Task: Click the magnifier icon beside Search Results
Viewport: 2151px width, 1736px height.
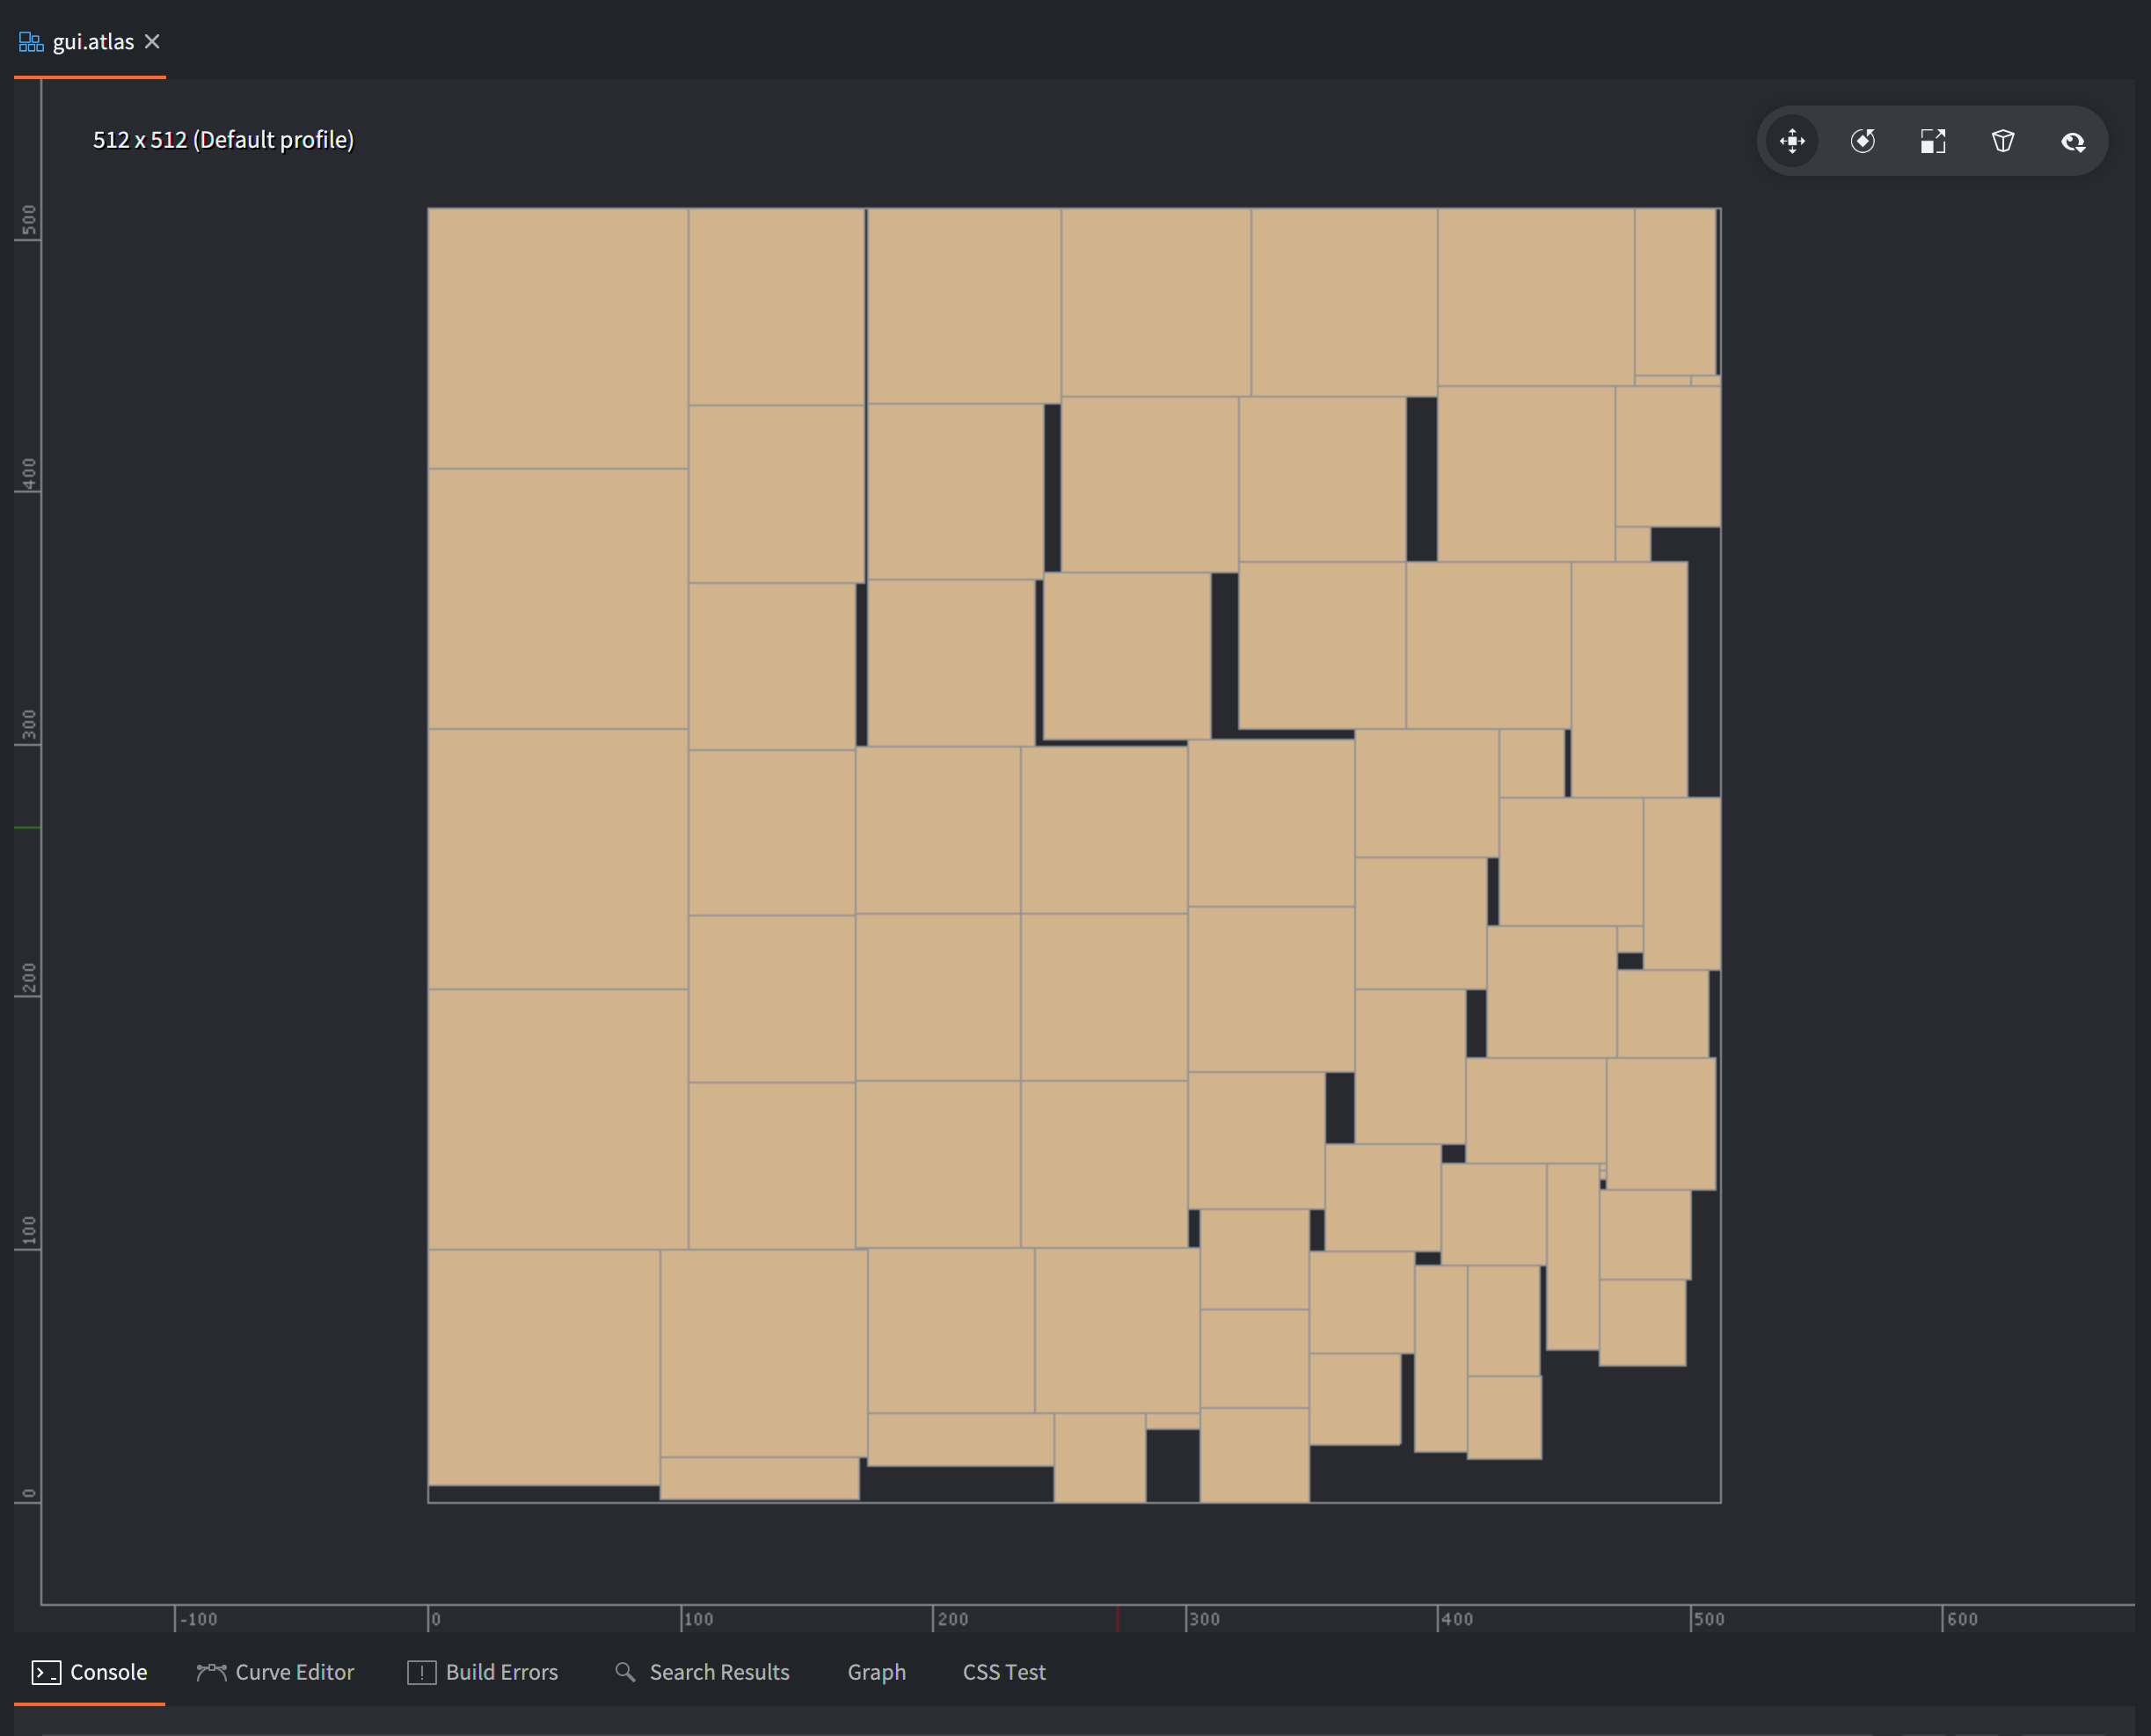Action: [625, 1671]
